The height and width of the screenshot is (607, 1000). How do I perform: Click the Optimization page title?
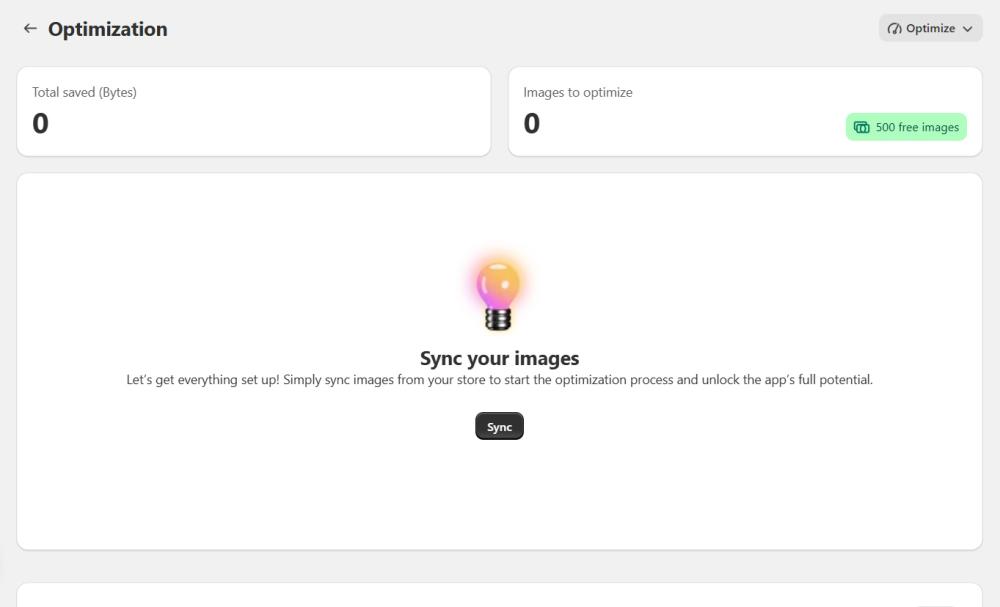click(108, 29)
